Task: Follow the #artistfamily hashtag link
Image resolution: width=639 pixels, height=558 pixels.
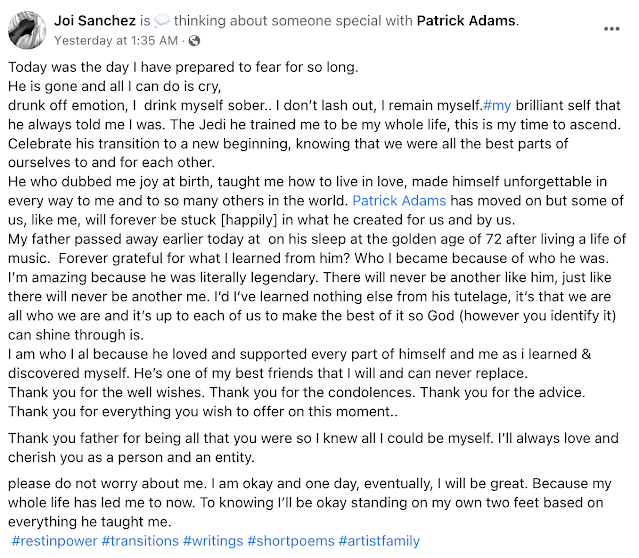Action: pos(379,541)
